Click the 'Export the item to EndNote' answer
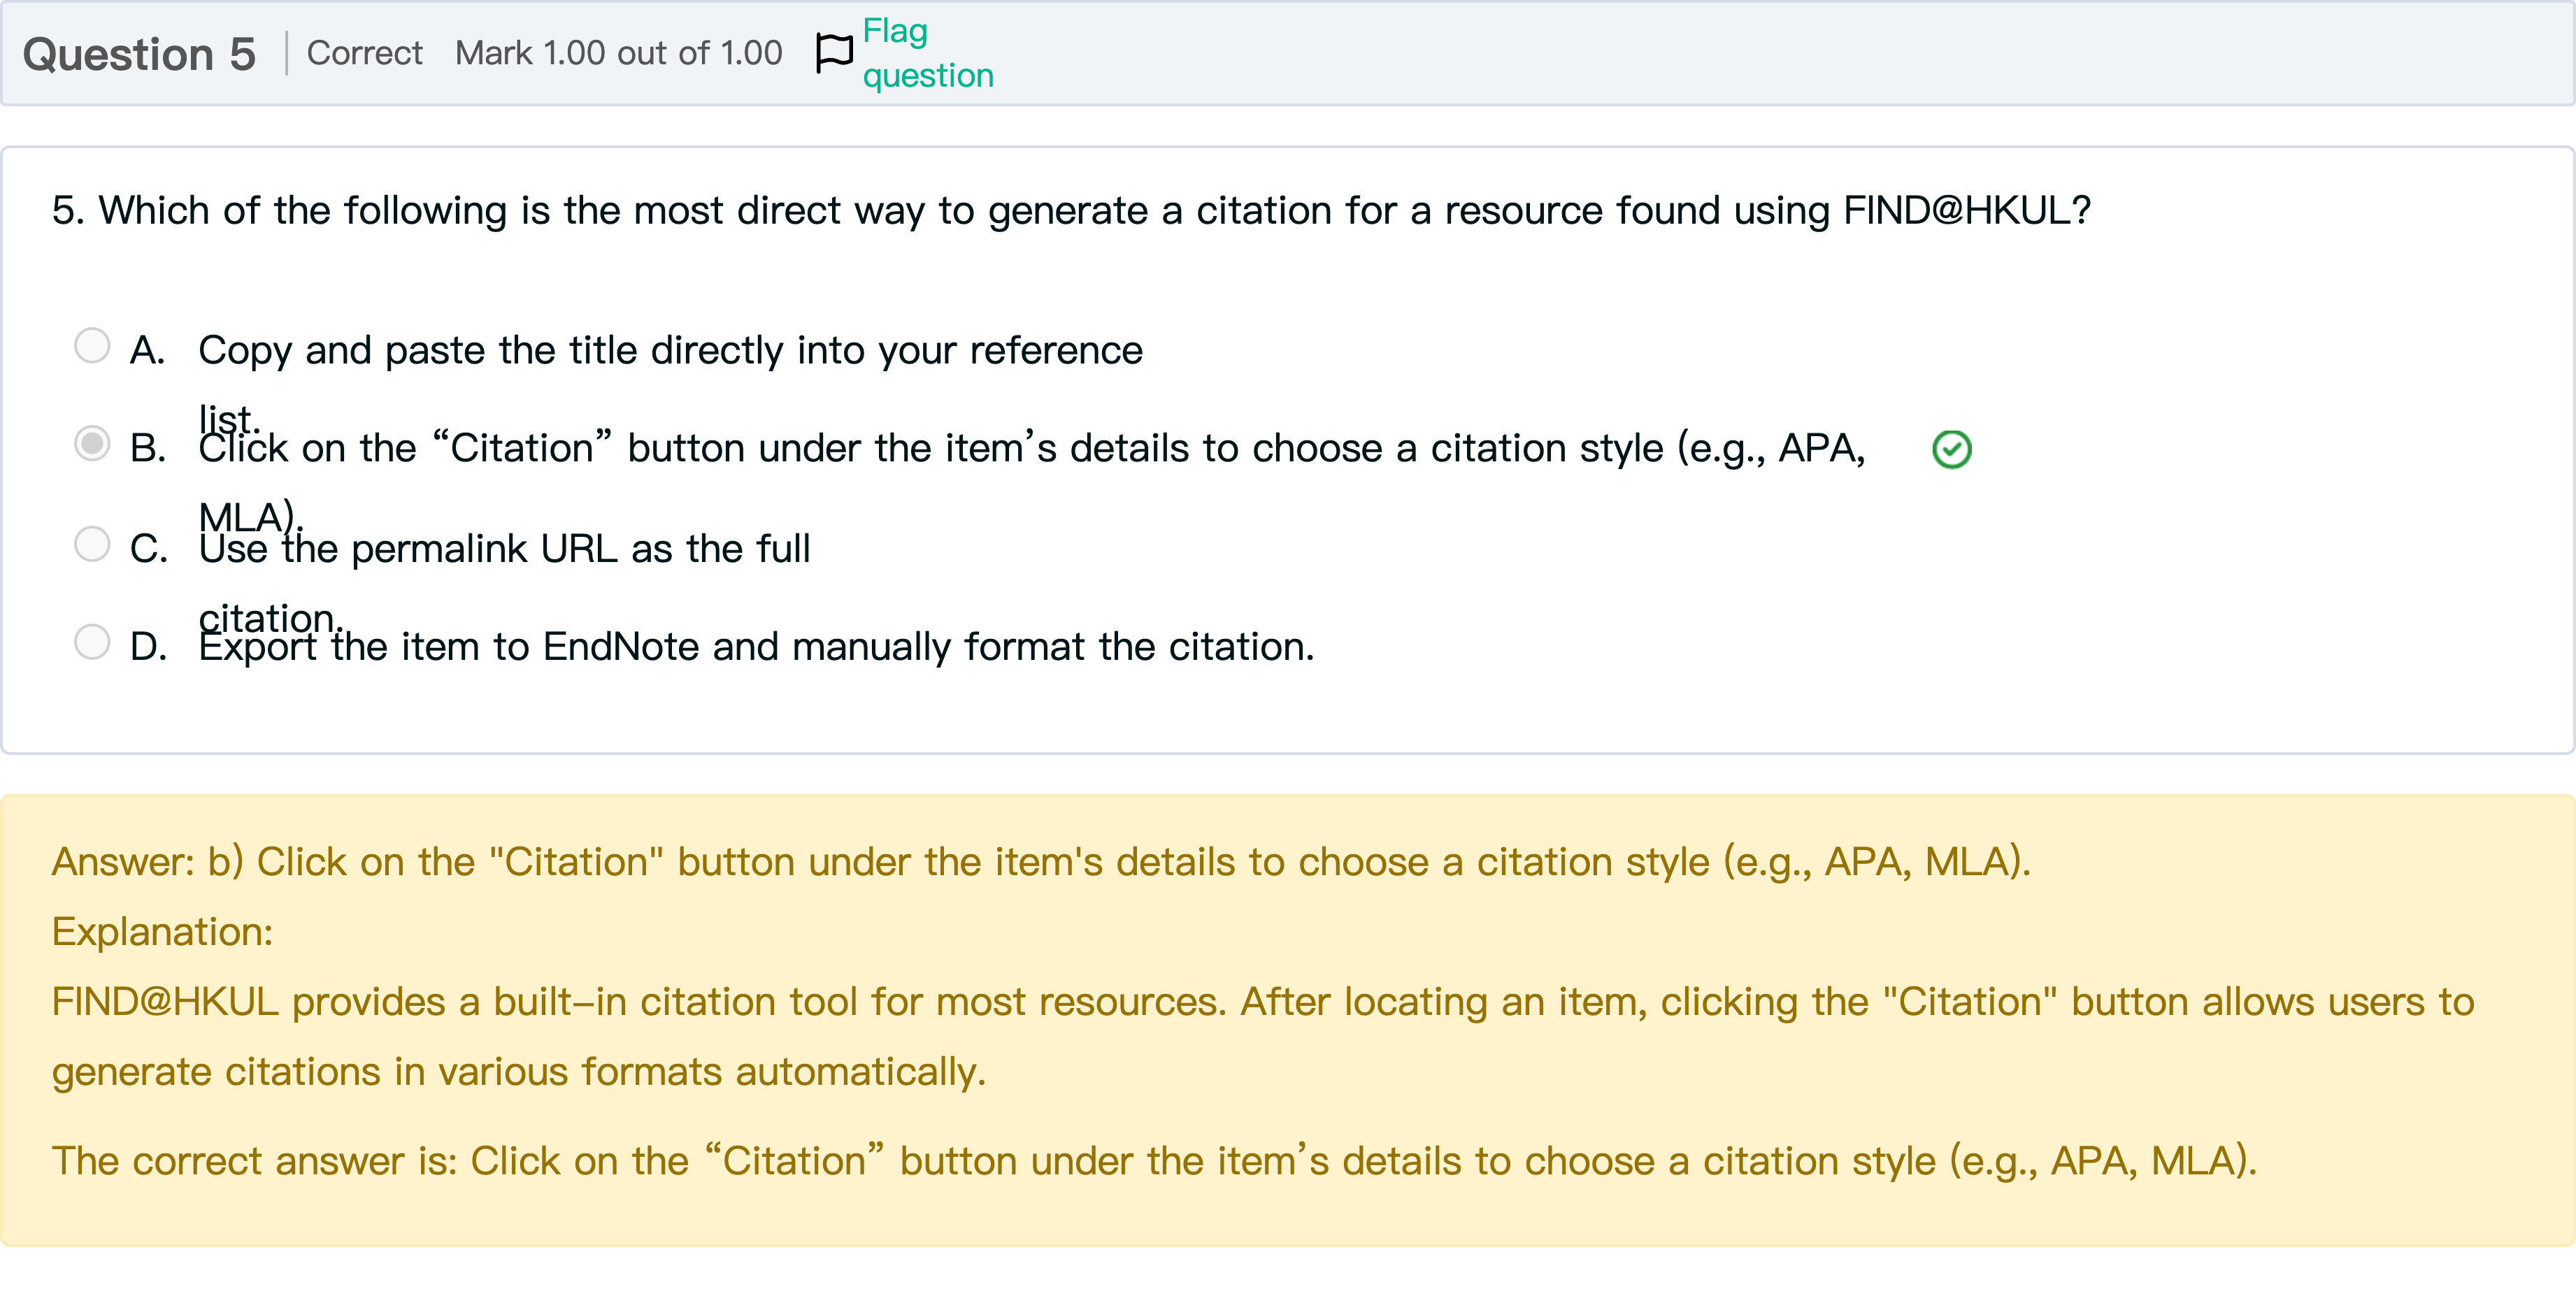 [x=756, y=647]
